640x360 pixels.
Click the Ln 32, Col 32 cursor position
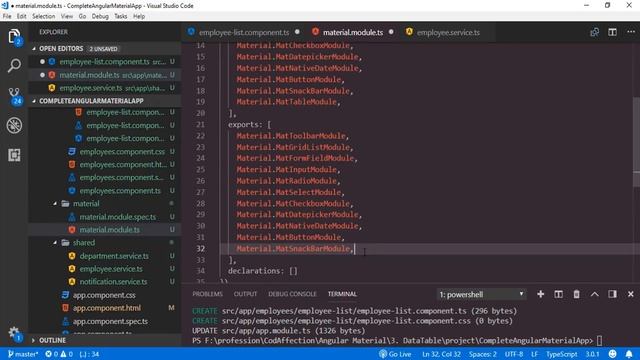tap(441, 354)
